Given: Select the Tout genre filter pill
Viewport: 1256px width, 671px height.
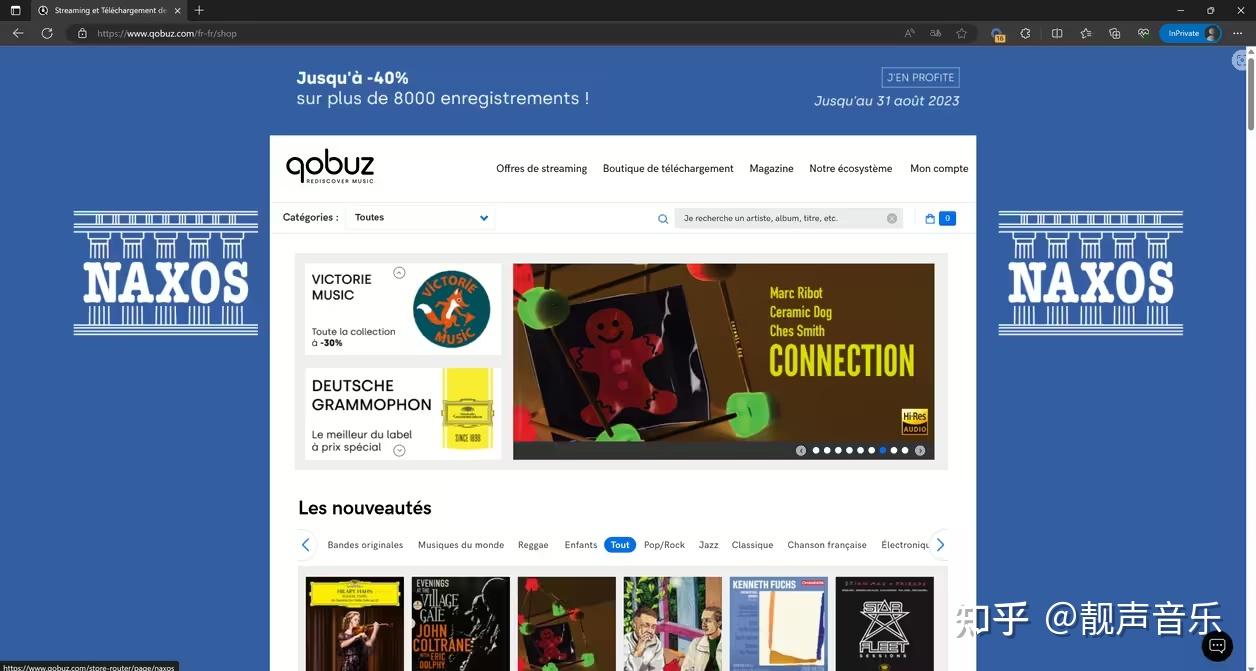Looking at the screenshot, I should (620, 545).
